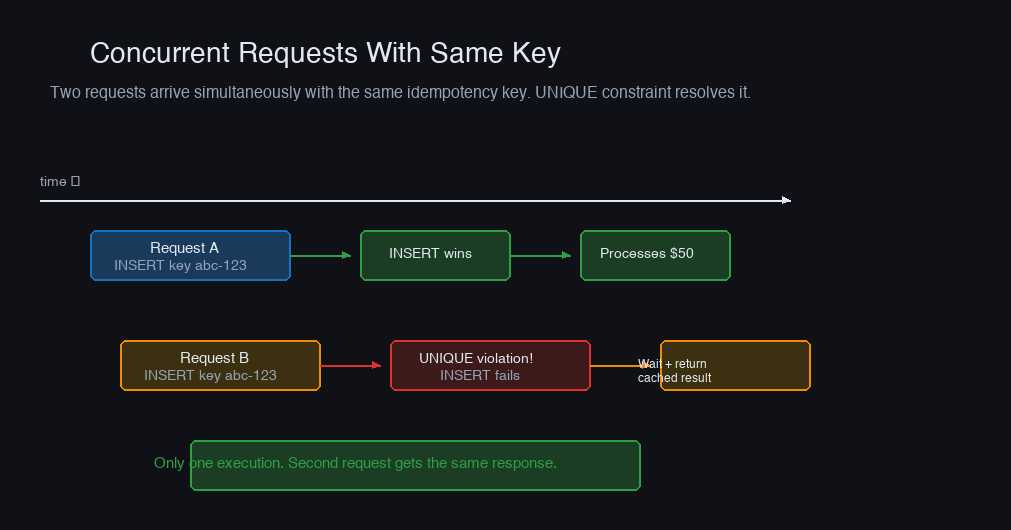
Task: Select the empty orange box on right
Action: pyautogui.click(x=736, y=366)
